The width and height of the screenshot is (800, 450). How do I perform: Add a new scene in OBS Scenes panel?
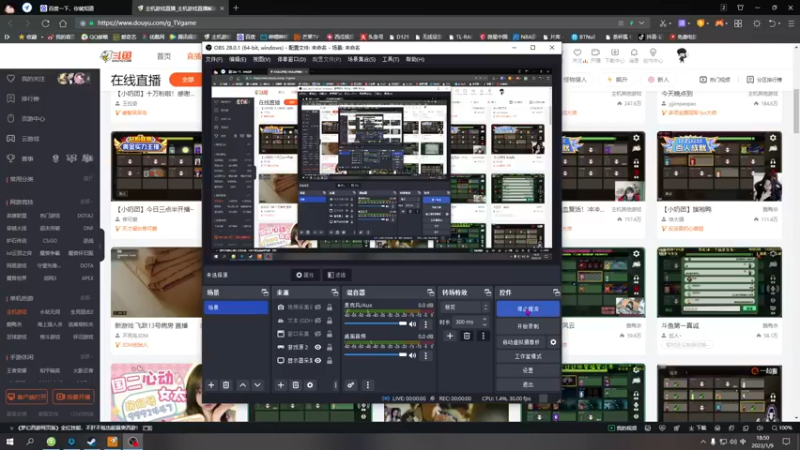pyautogui.click(x=211, y=385)
